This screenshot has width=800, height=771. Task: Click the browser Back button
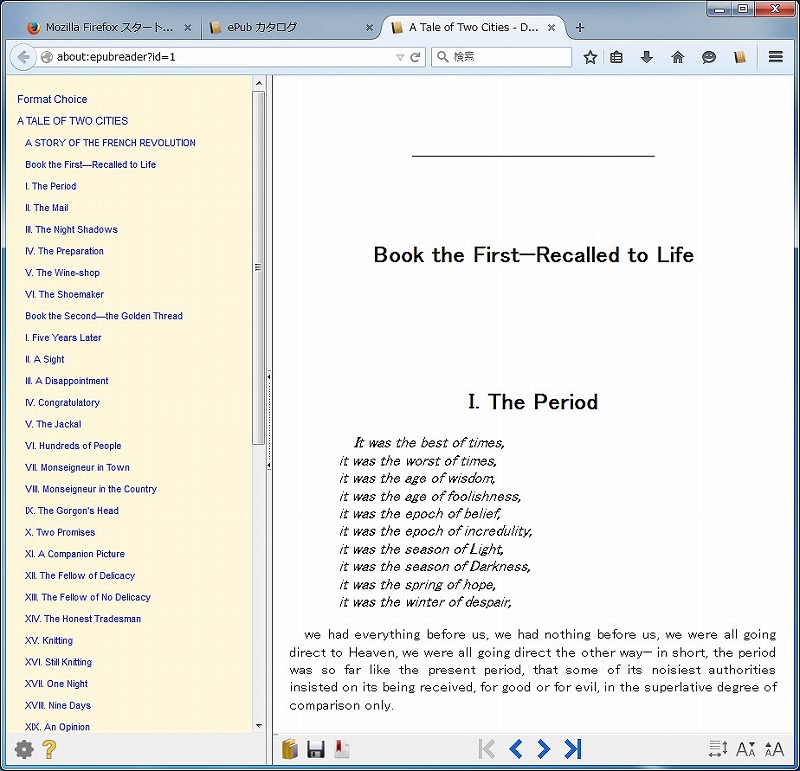tap(23, 57)
